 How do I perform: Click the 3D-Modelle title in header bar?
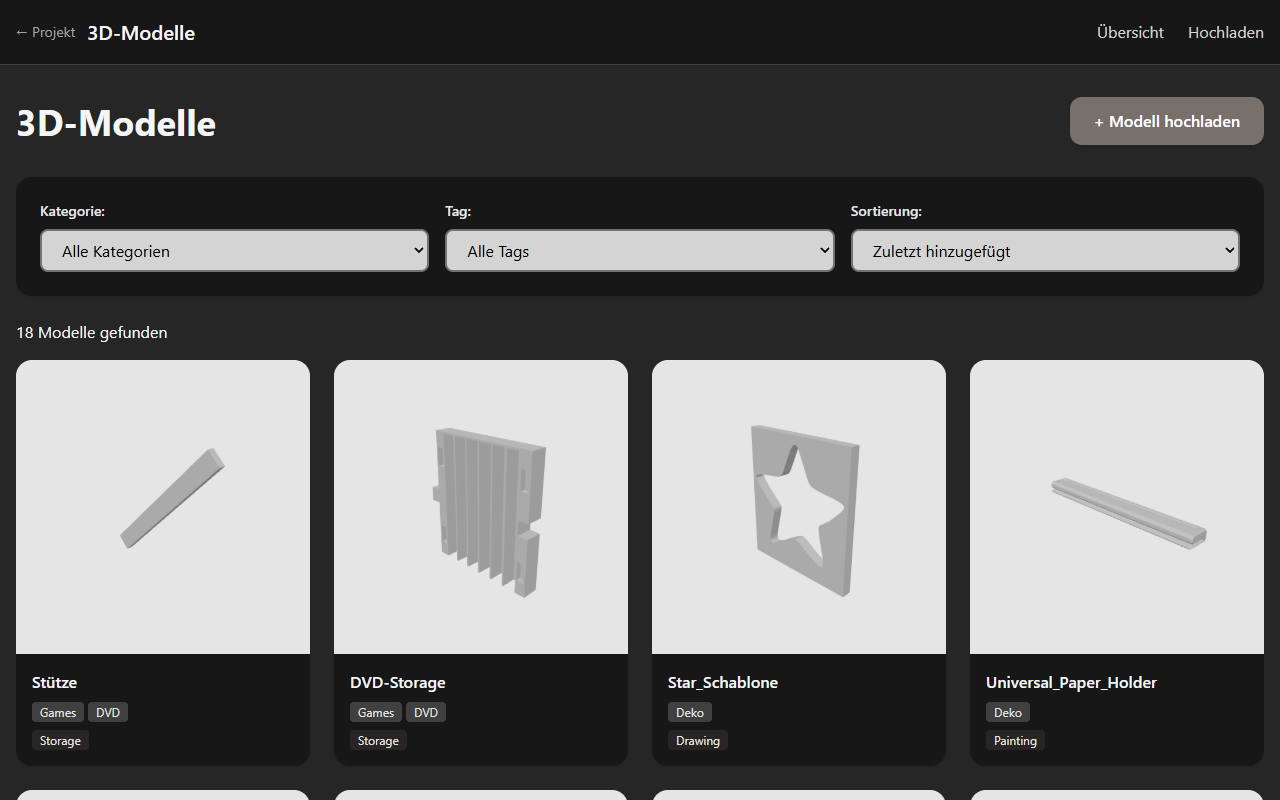[x=141, y=33]
